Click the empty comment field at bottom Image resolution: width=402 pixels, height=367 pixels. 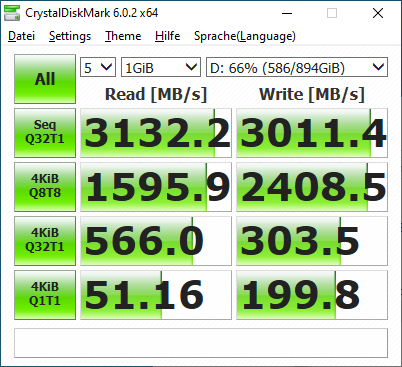pyautogui.click(x=201, y=343)
